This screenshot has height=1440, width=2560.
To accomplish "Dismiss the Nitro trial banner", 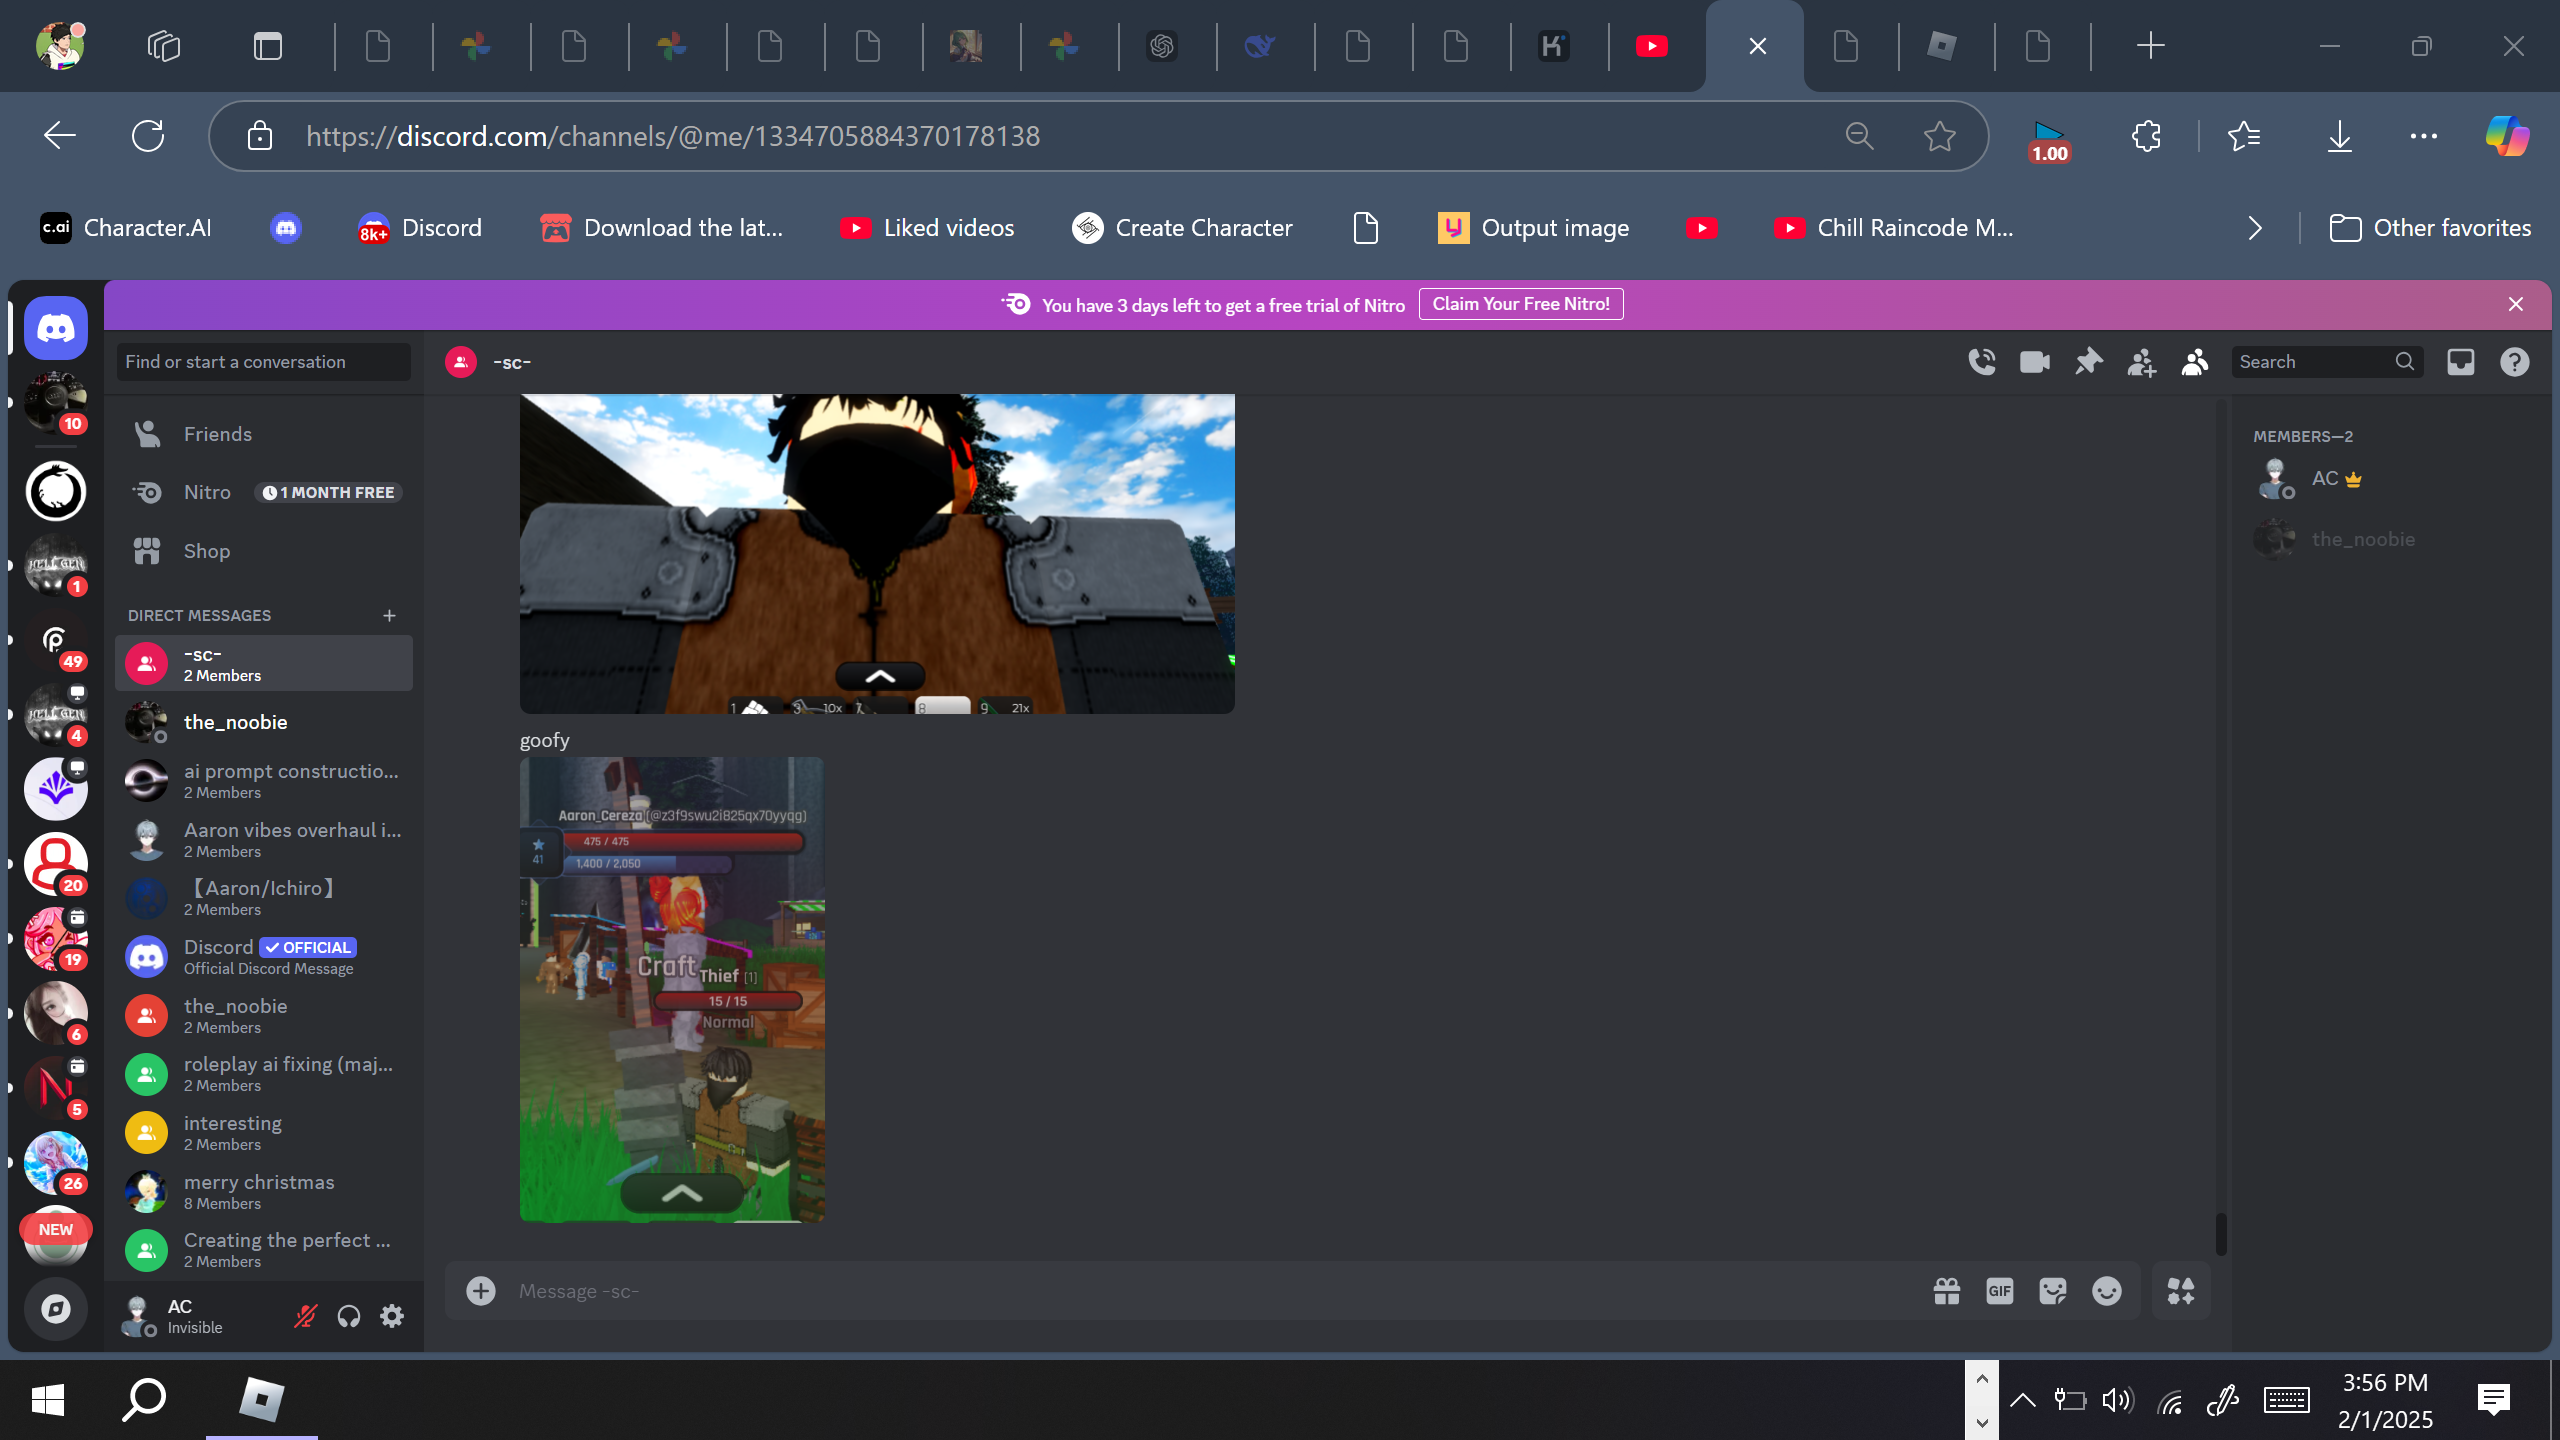I will click(2516, 304).
